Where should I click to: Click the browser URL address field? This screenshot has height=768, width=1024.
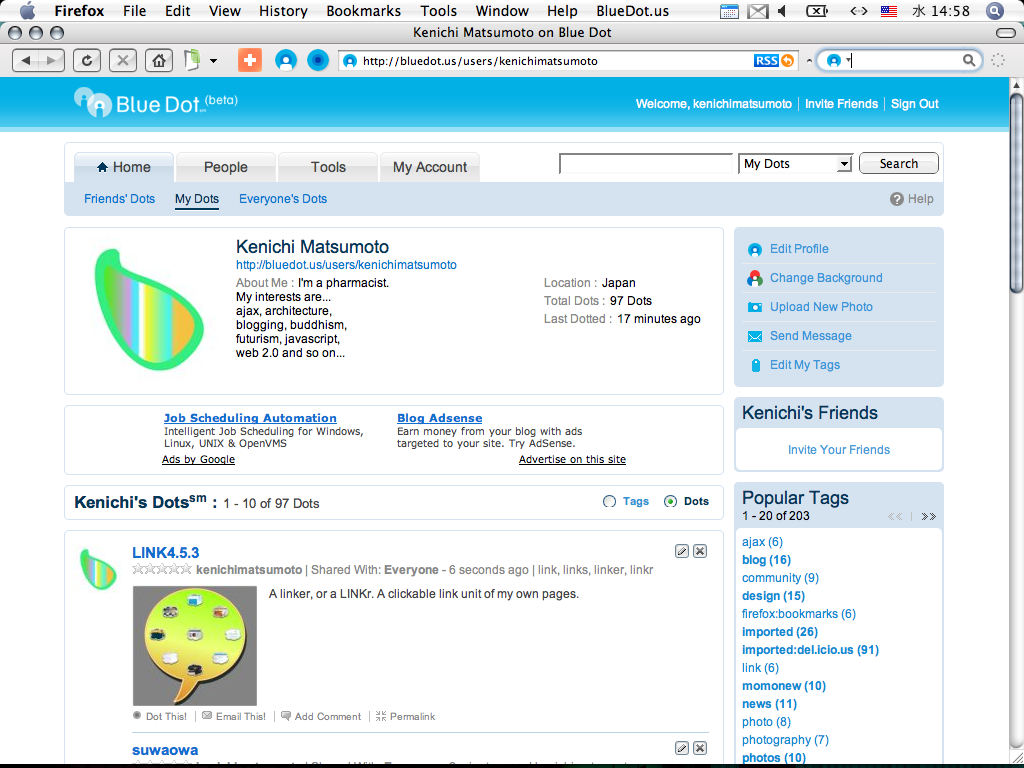(555, 61)
